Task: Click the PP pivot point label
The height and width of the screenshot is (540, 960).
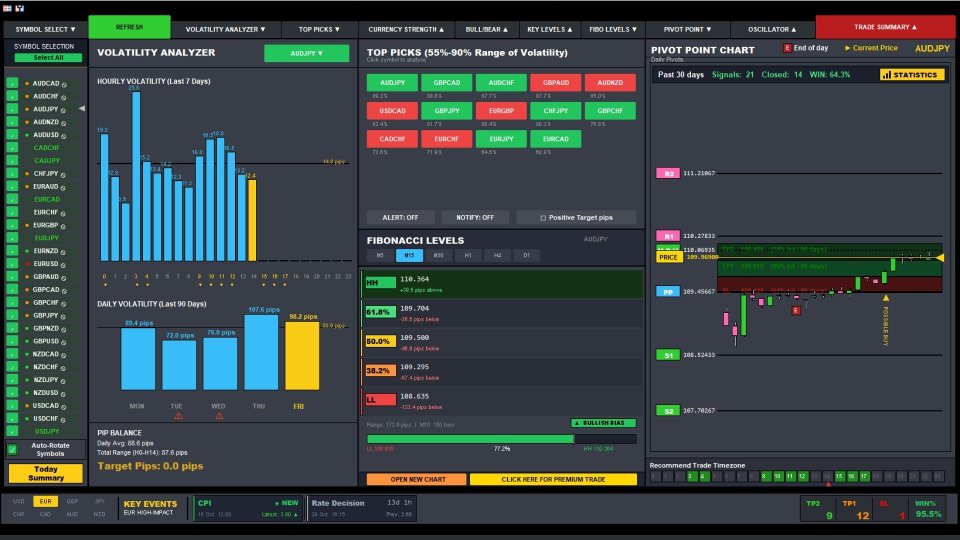Action: click(668, 292)
